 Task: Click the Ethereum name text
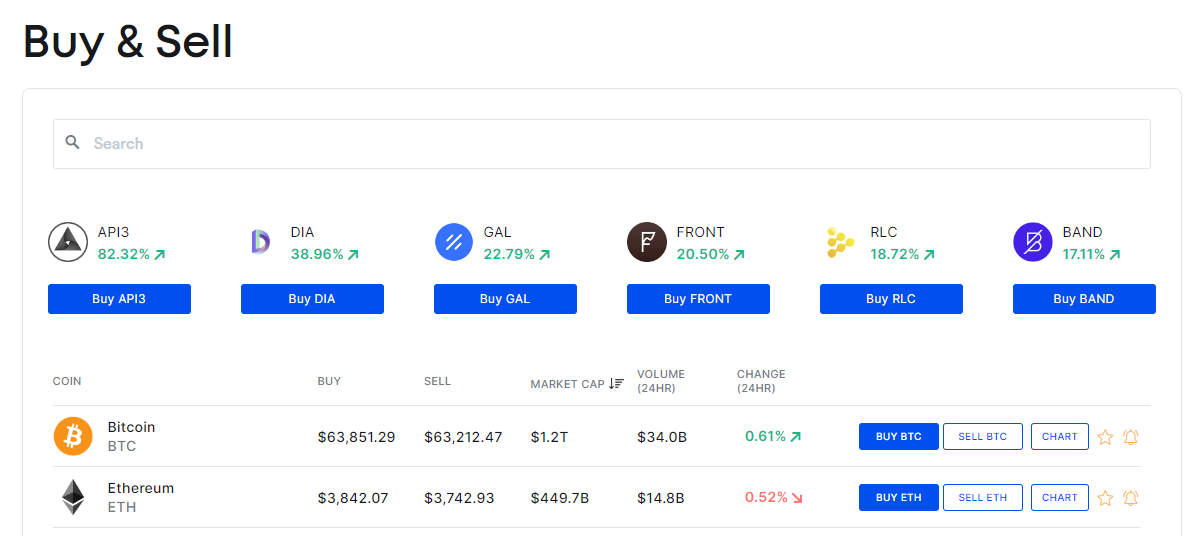coord(141,488)
